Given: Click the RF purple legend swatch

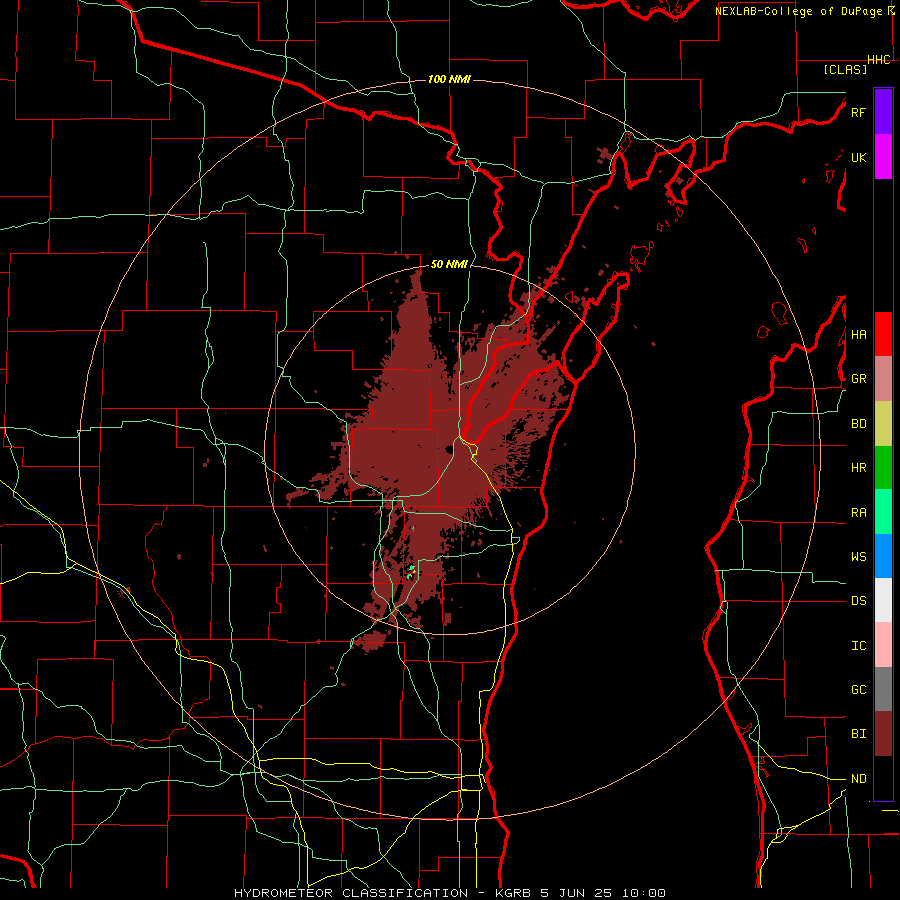Looking at the screenshot, I should [x=883, y=112].
